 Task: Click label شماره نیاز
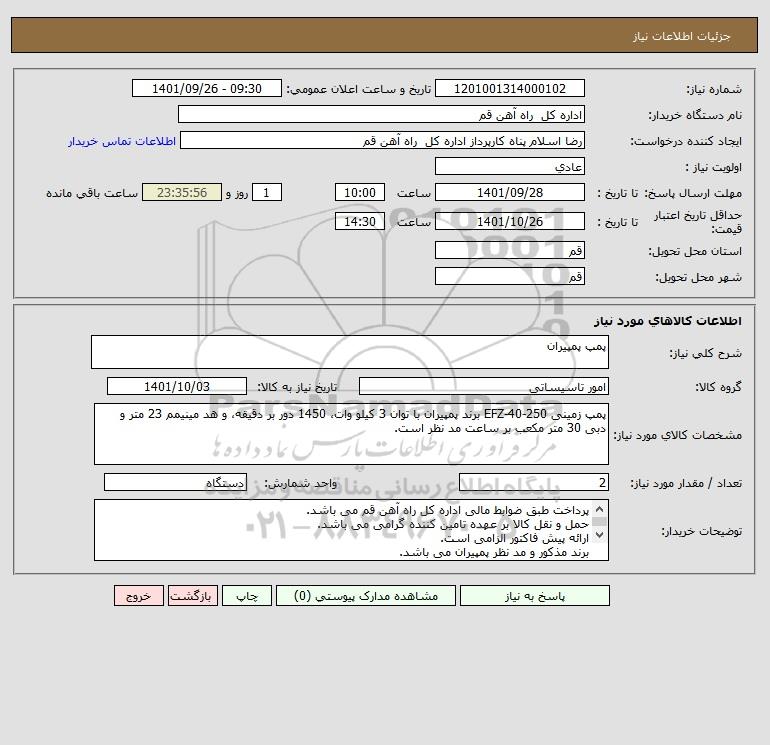pos(714,89)
